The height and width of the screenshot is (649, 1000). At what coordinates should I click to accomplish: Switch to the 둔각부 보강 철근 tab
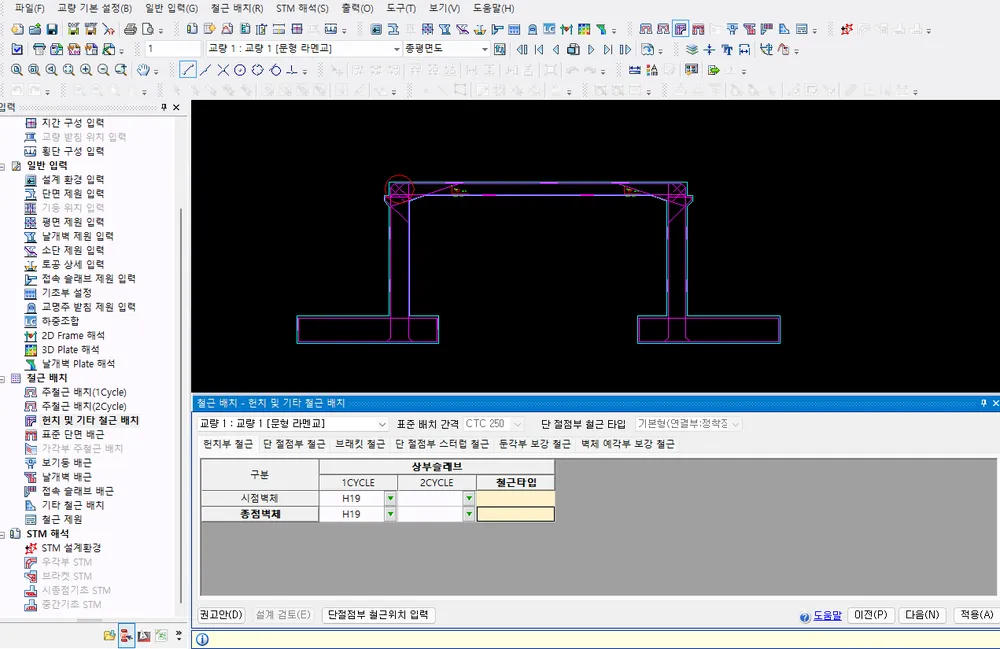(x=534, y=444)
